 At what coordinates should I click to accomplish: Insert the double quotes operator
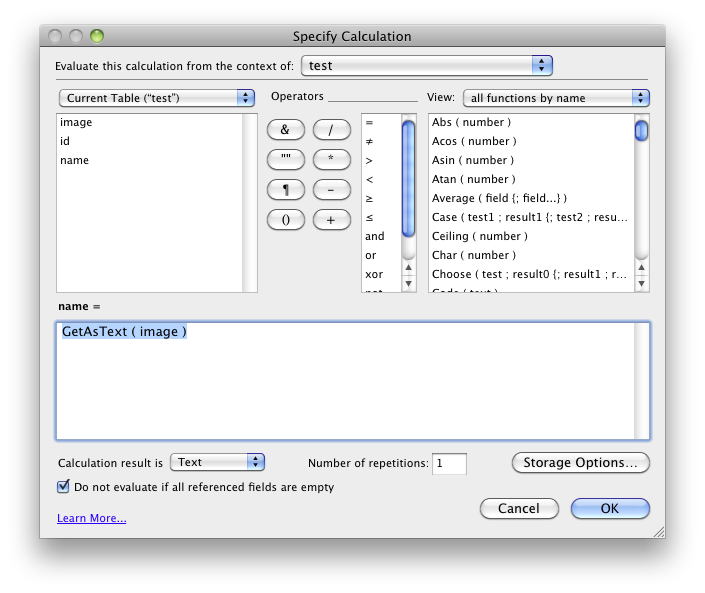coord(286,159)
